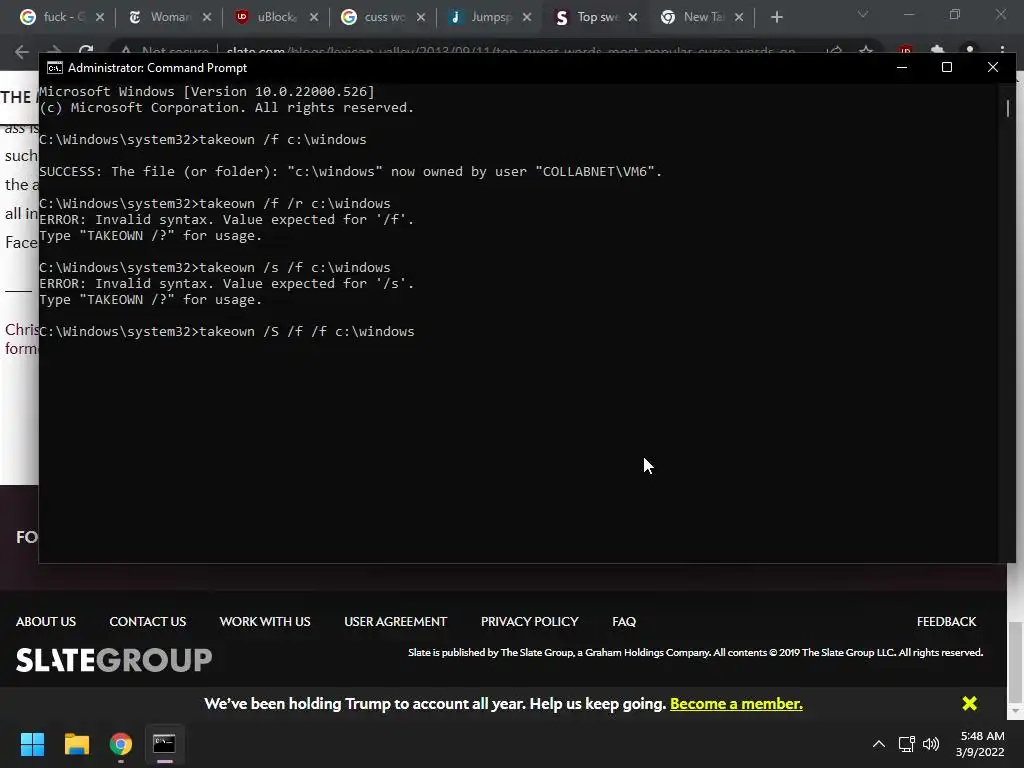
Task: Switch to the cuss words Google tab
Action: pyautogui.click(x=384, y=18)
